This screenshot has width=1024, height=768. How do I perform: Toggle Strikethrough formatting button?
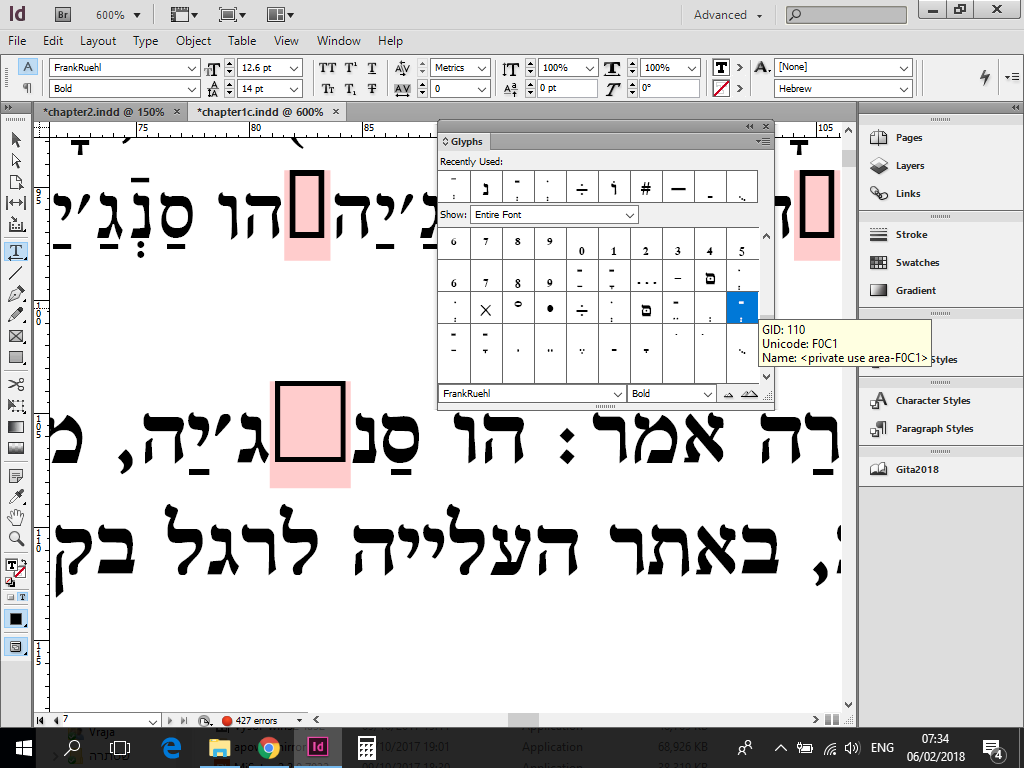(x=372, y=89)
